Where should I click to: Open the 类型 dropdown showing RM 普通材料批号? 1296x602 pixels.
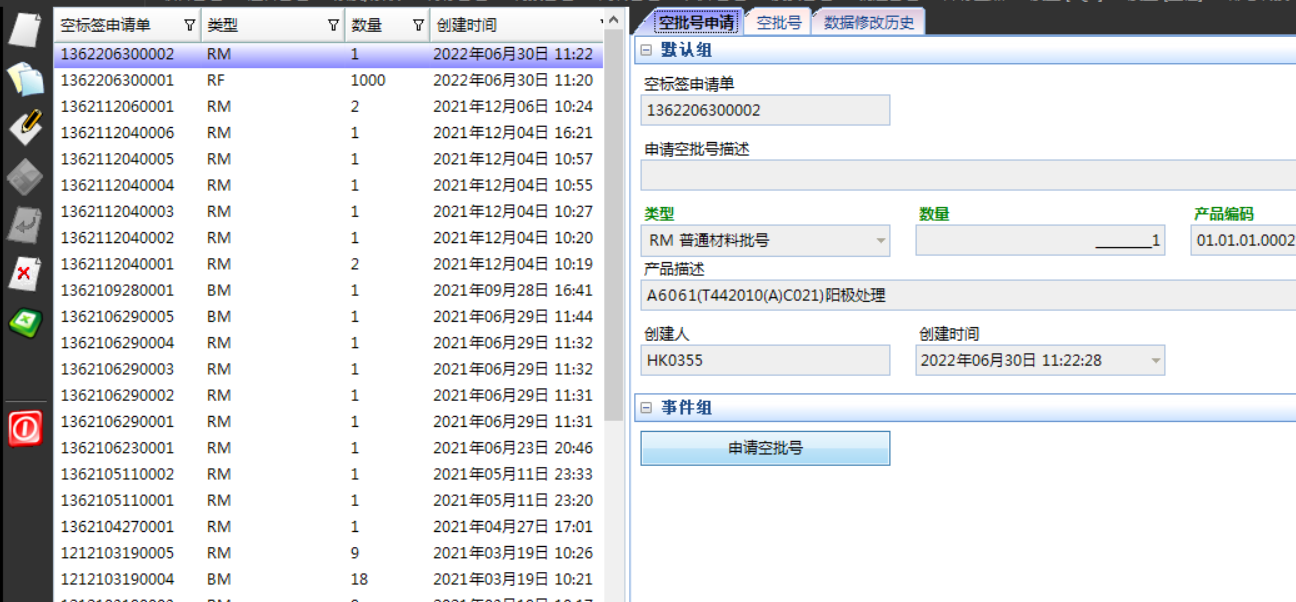click(880, 240)
